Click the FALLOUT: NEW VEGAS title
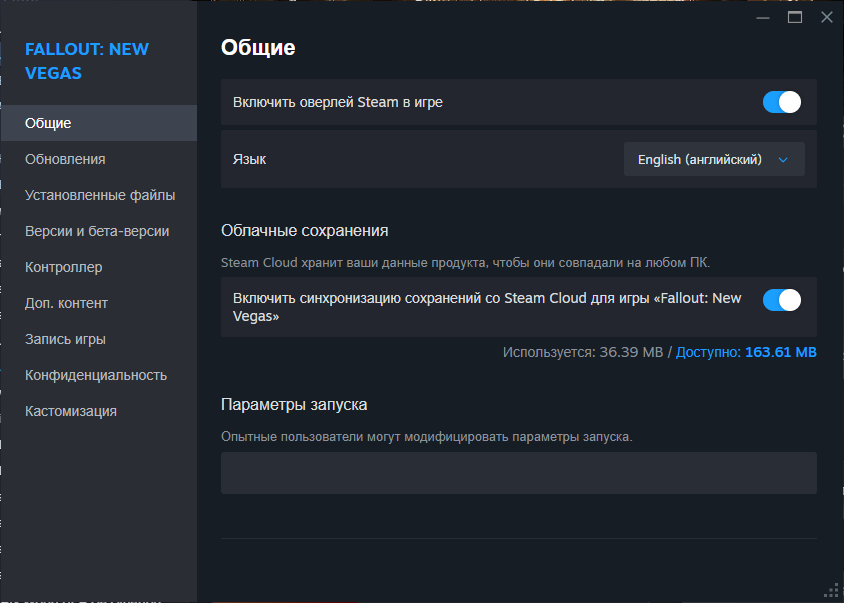Viewport: 844px width, 603px height. tap(87, 61)
